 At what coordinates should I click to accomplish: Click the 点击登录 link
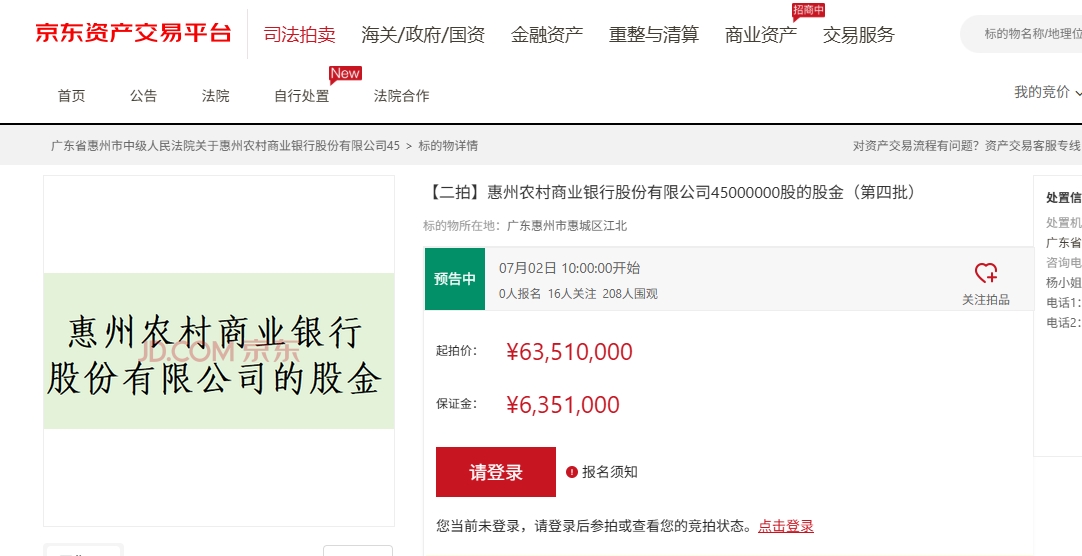[x=786, y=526]
